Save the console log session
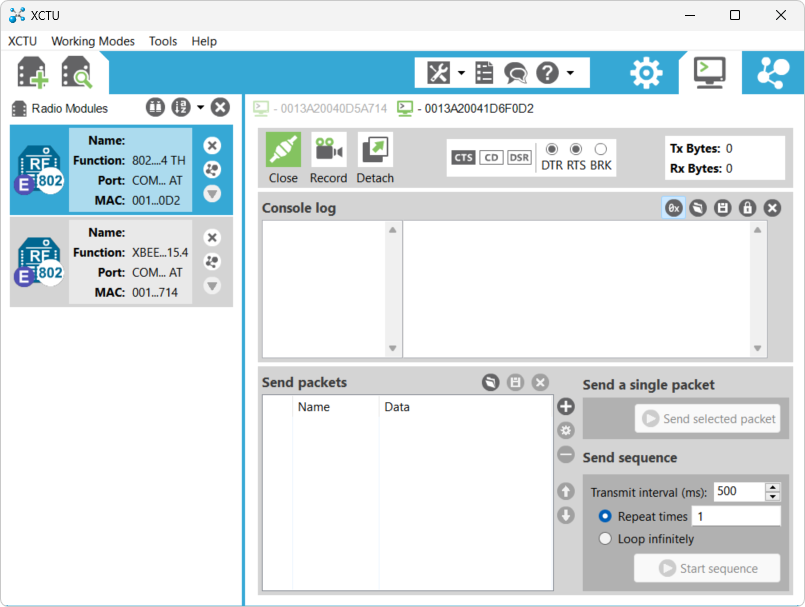Viewport: 805px width, 607px height. [x=723, y=208]
